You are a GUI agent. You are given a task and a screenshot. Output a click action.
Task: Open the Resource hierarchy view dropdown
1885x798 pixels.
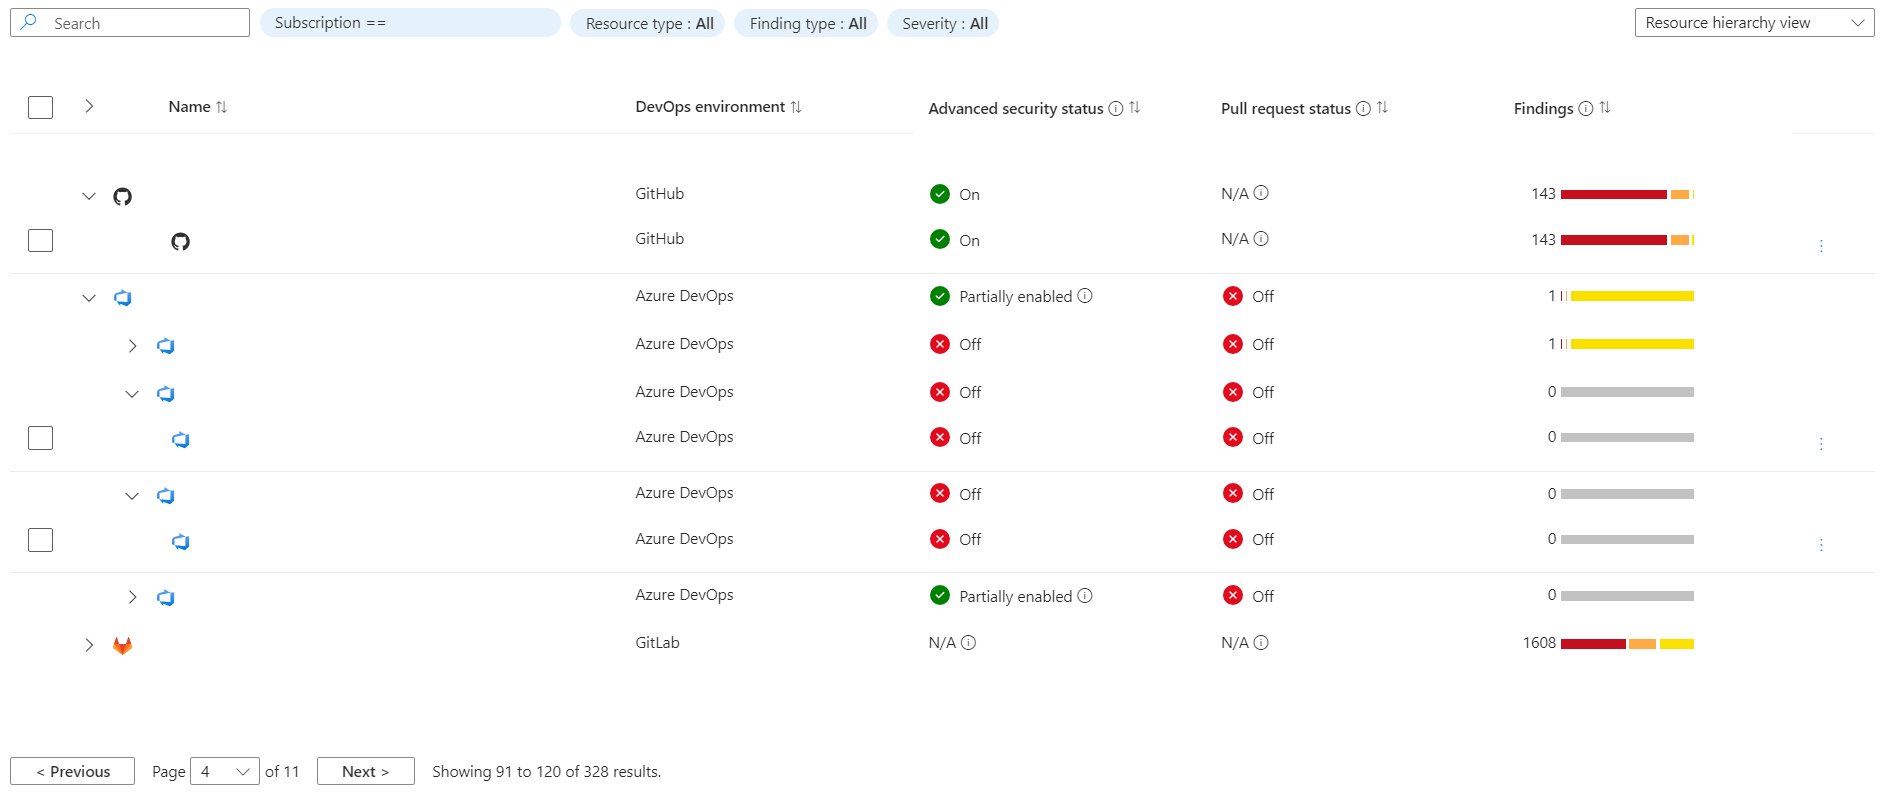coord(1754,23)
